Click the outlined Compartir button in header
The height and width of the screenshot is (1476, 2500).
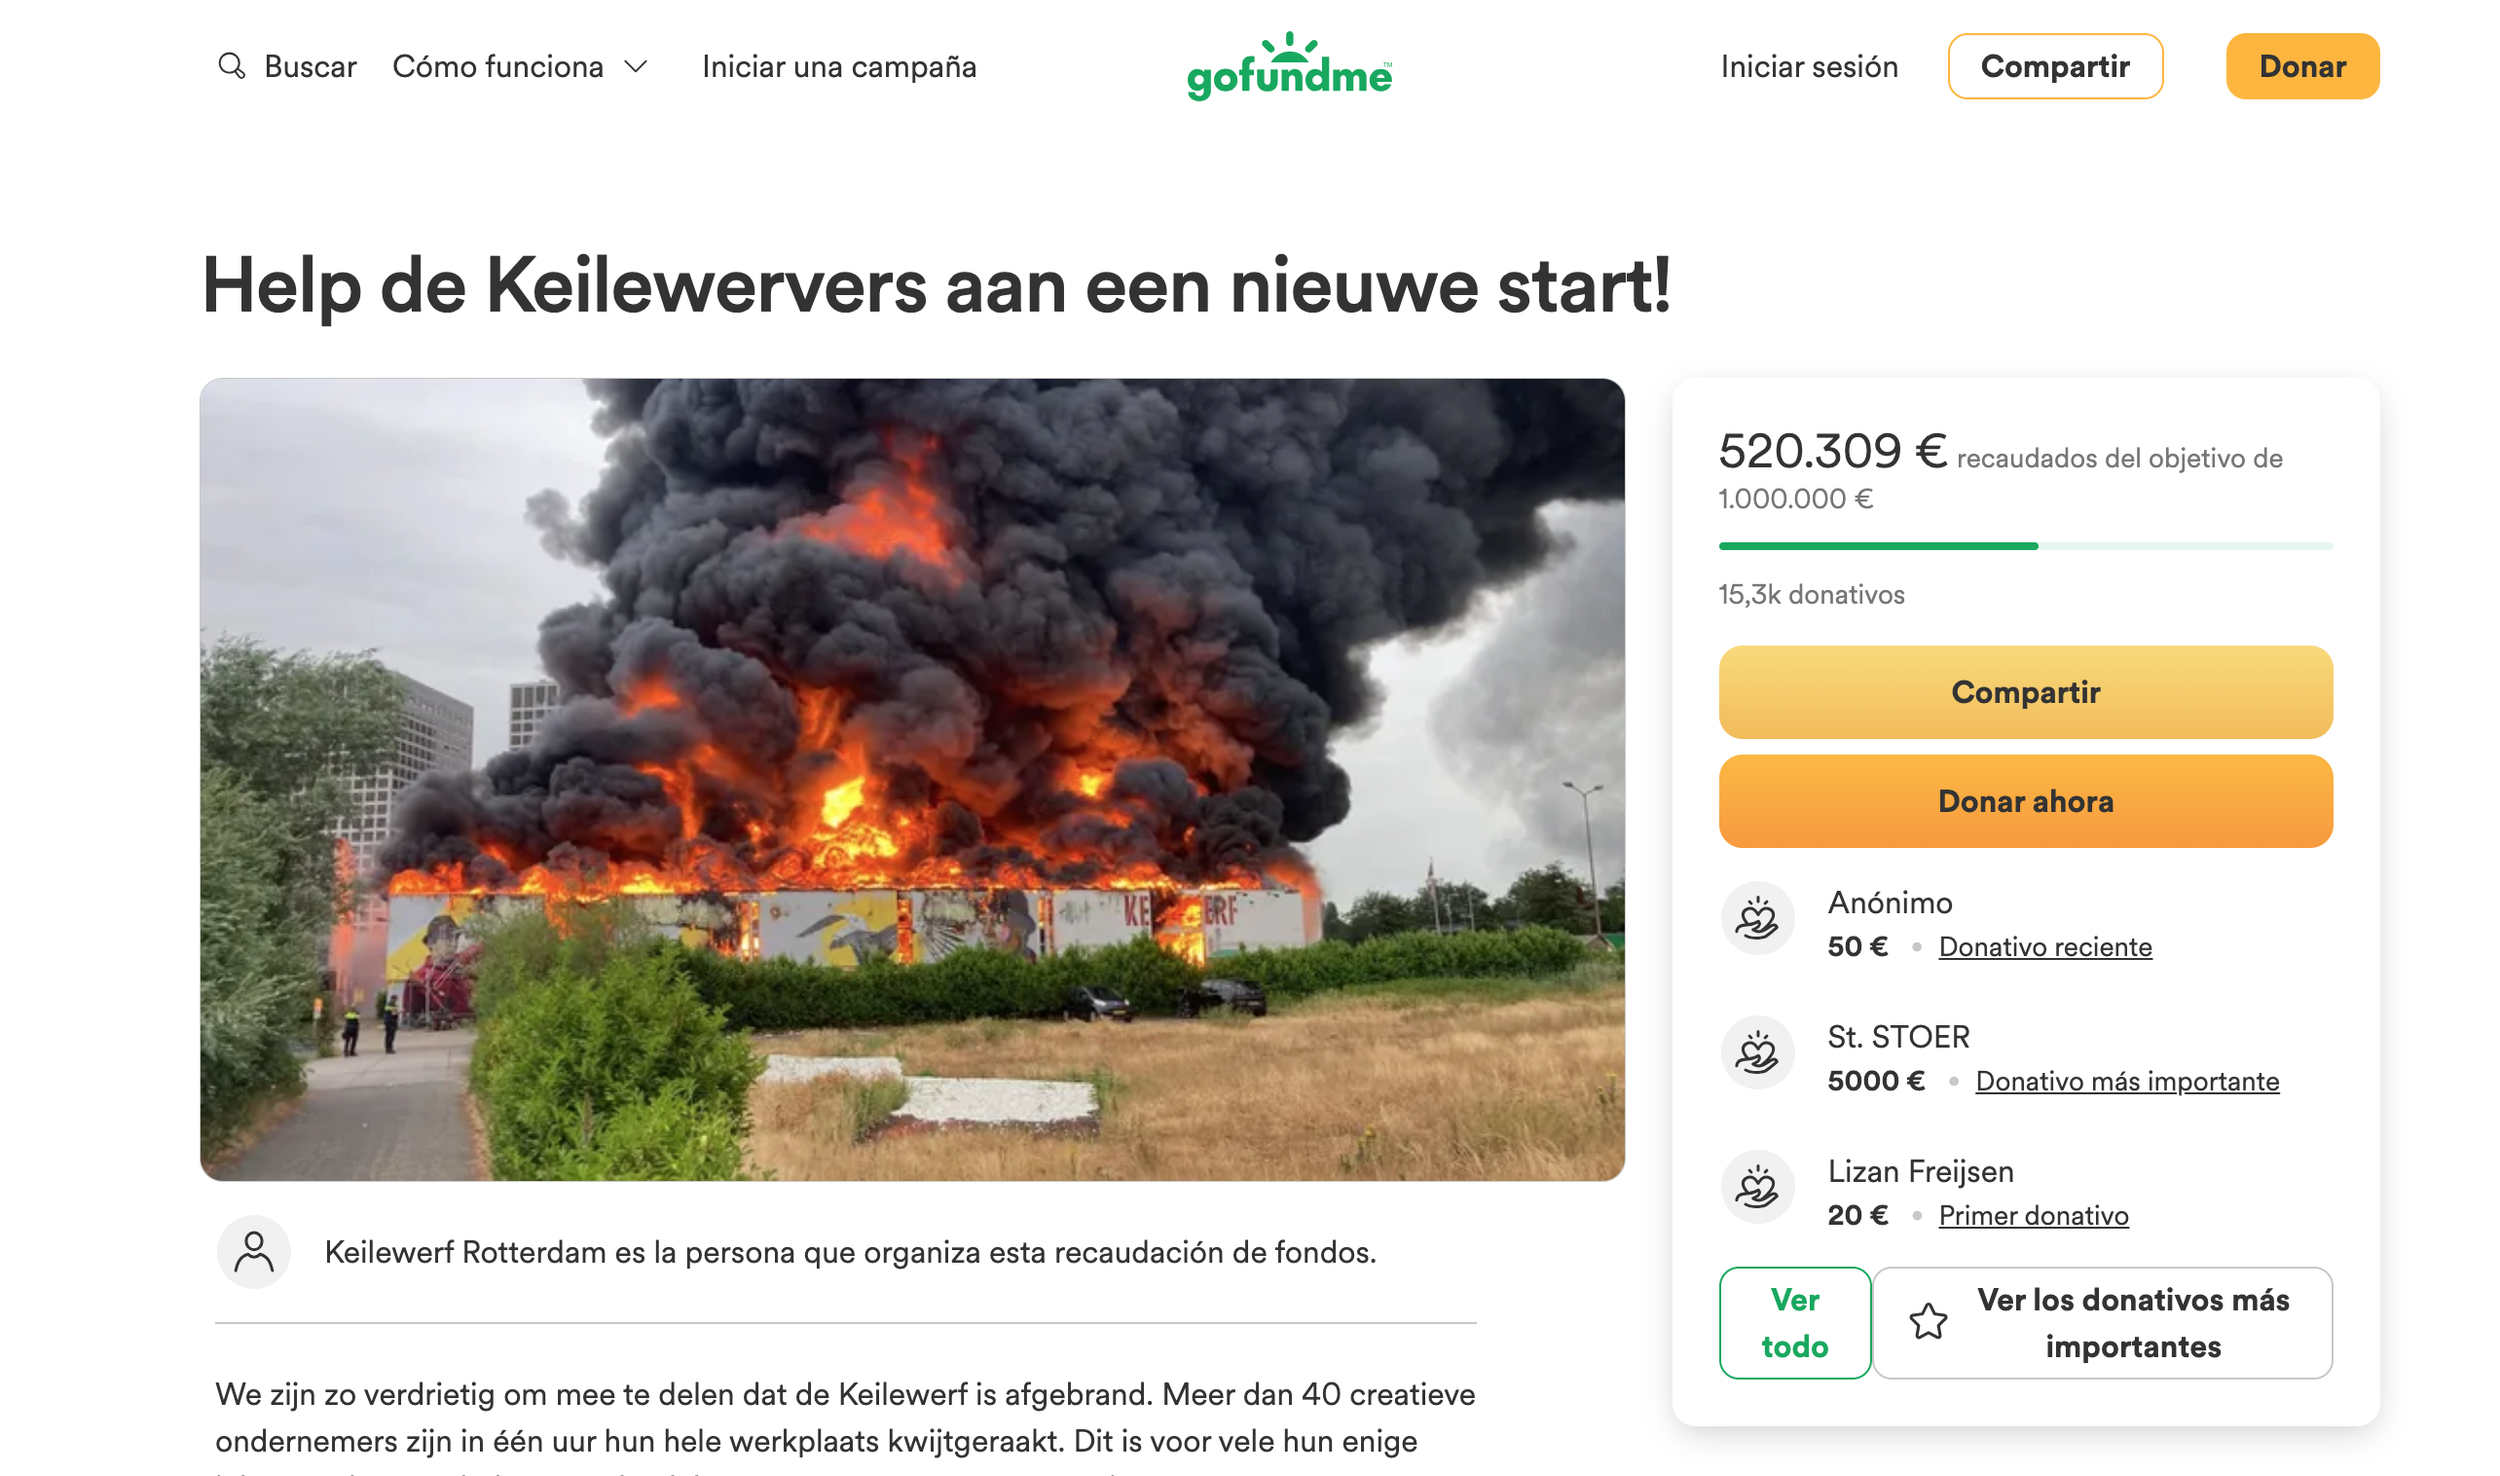click(x=2055, y=66)
